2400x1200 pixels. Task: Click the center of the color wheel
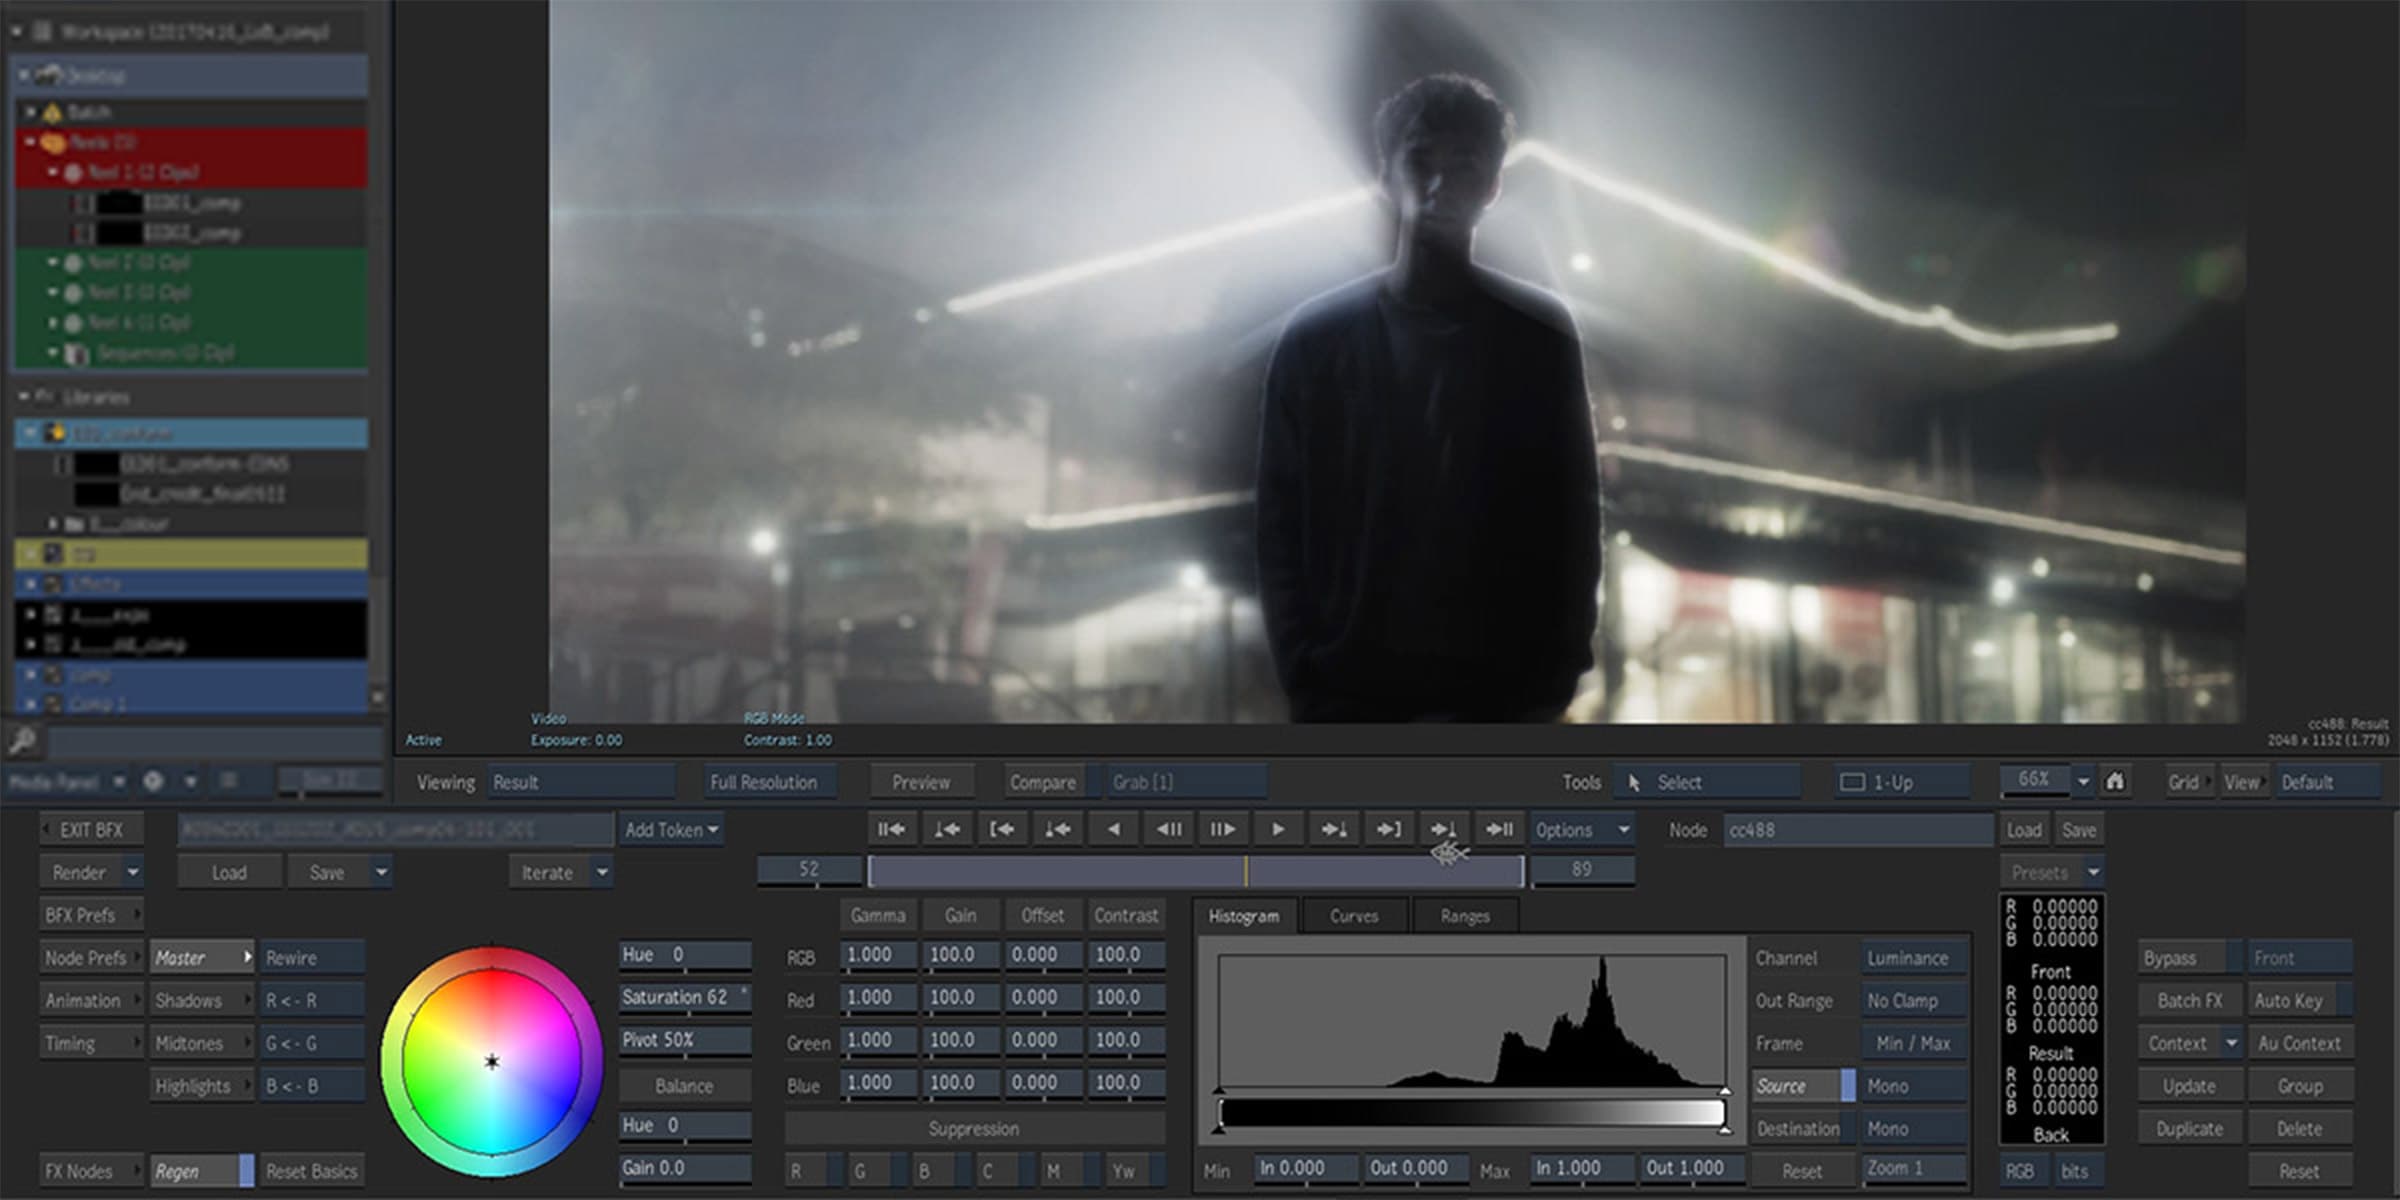491,1061
